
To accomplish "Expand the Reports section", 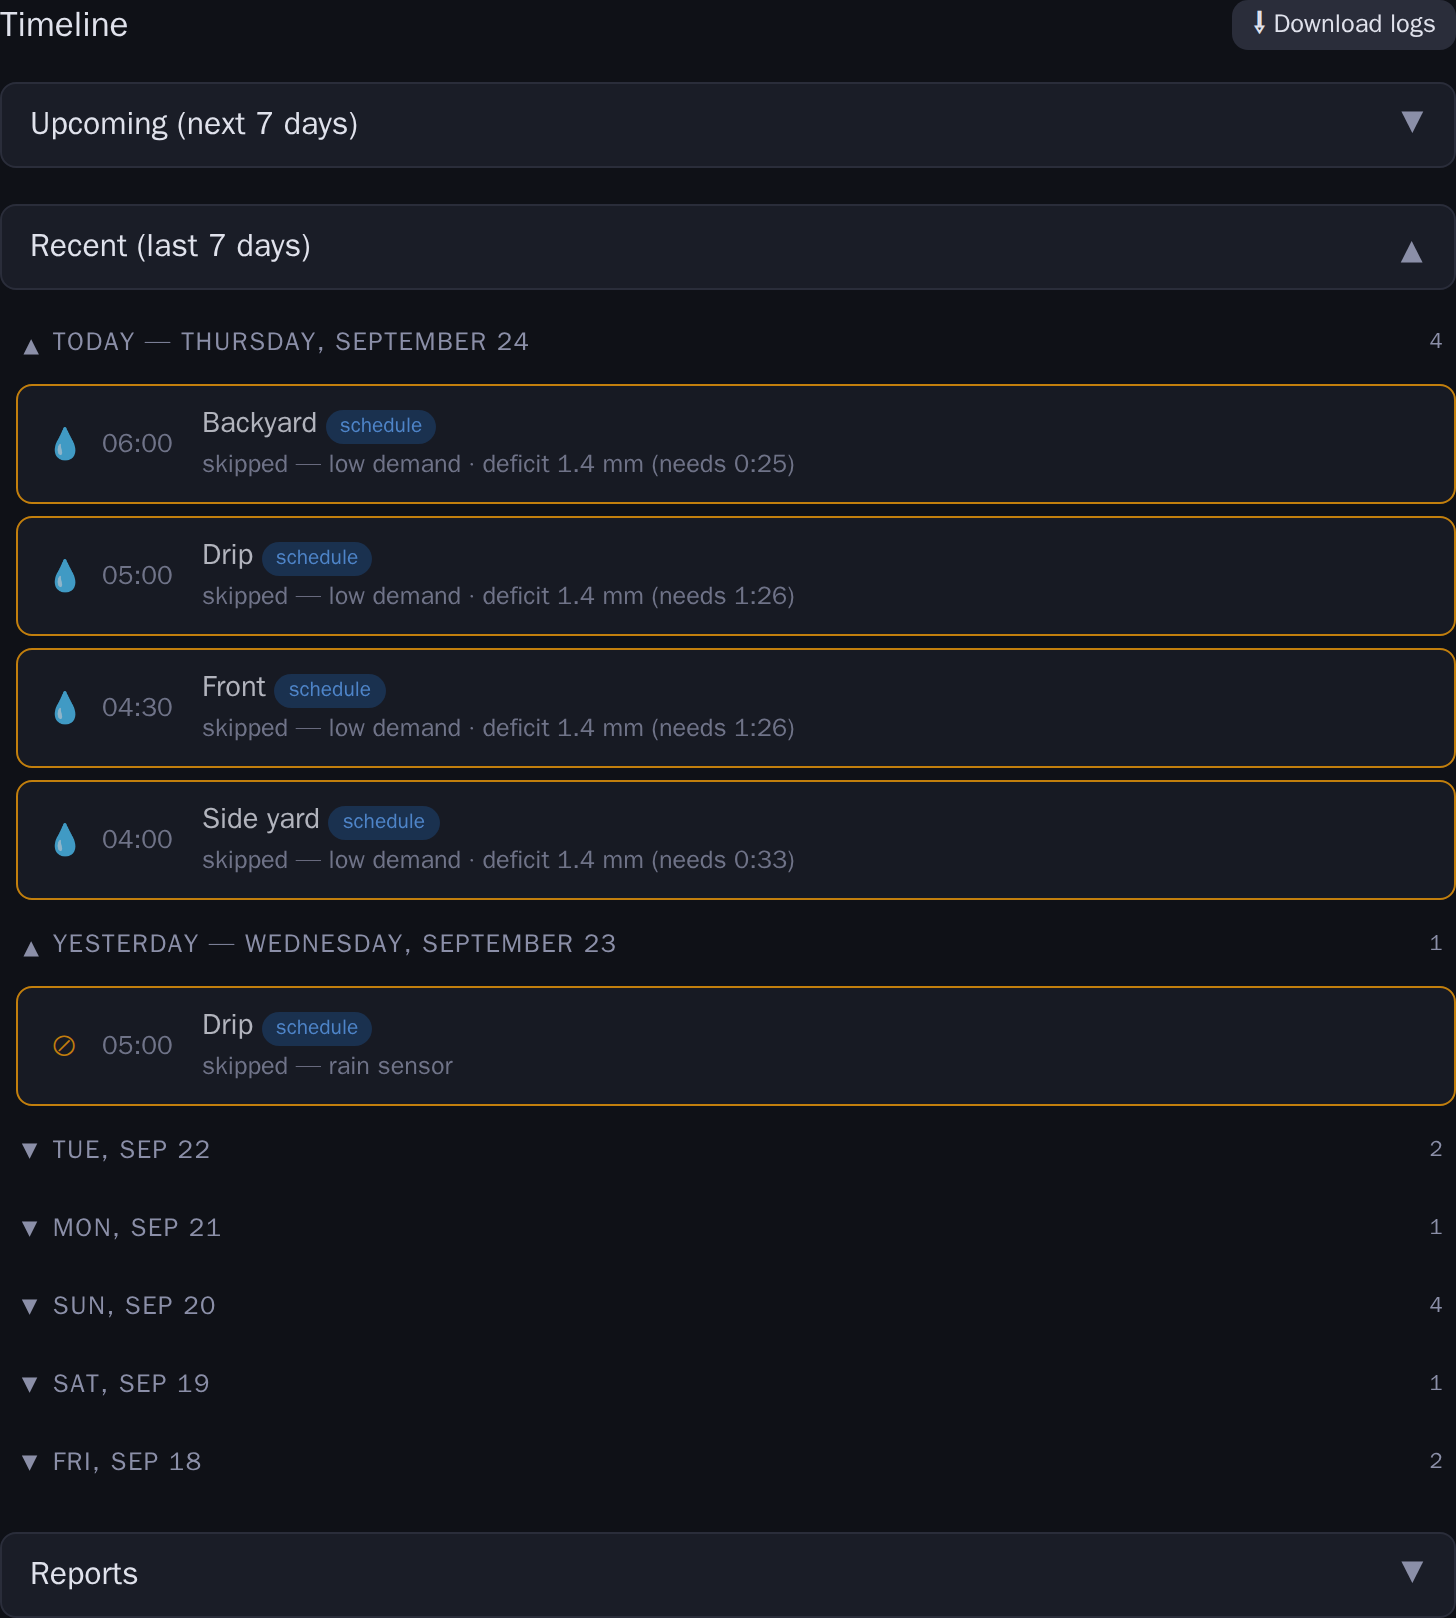I will point(728,1575).
